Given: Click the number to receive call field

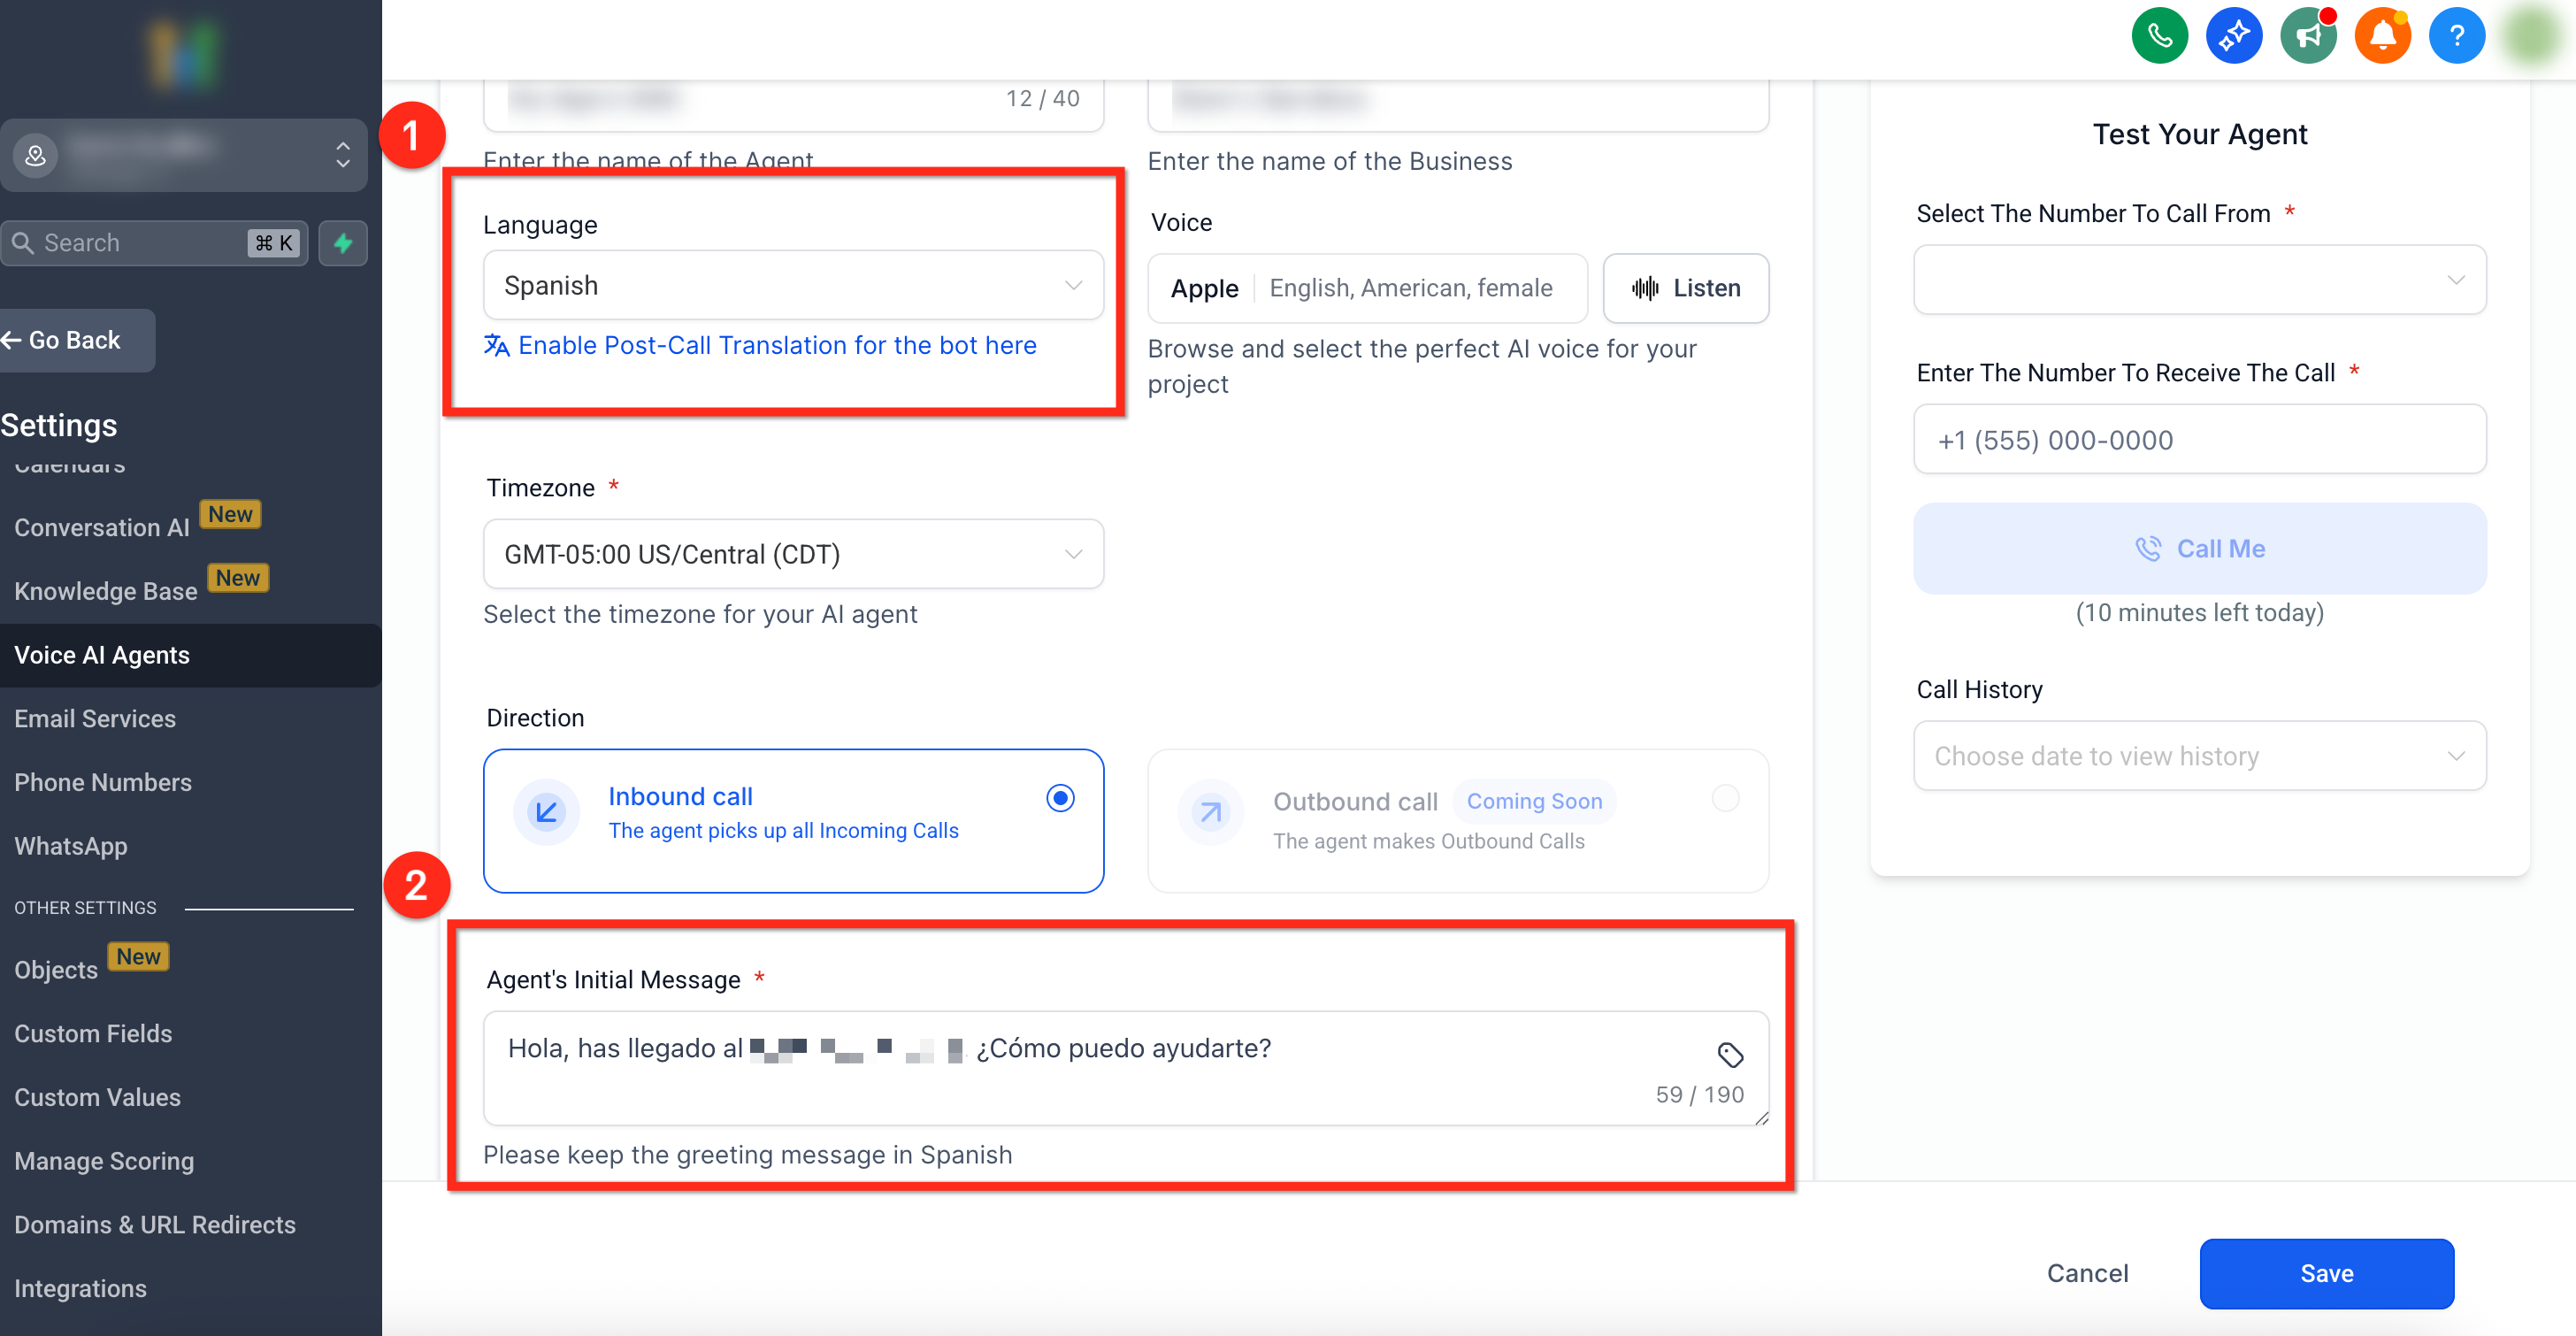Looking at the screenshot, I should pos(2199,440).
